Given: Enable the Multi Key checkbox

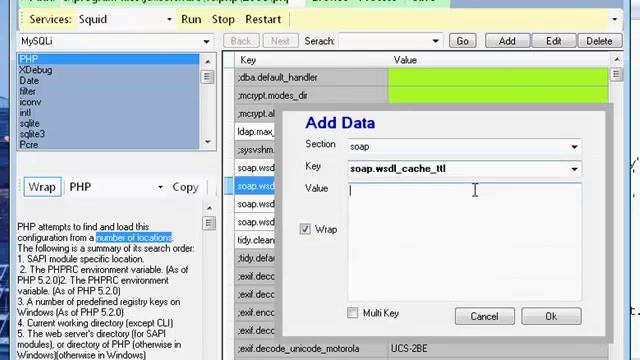Looking at the screenshot, I should (x=353, y=313).
